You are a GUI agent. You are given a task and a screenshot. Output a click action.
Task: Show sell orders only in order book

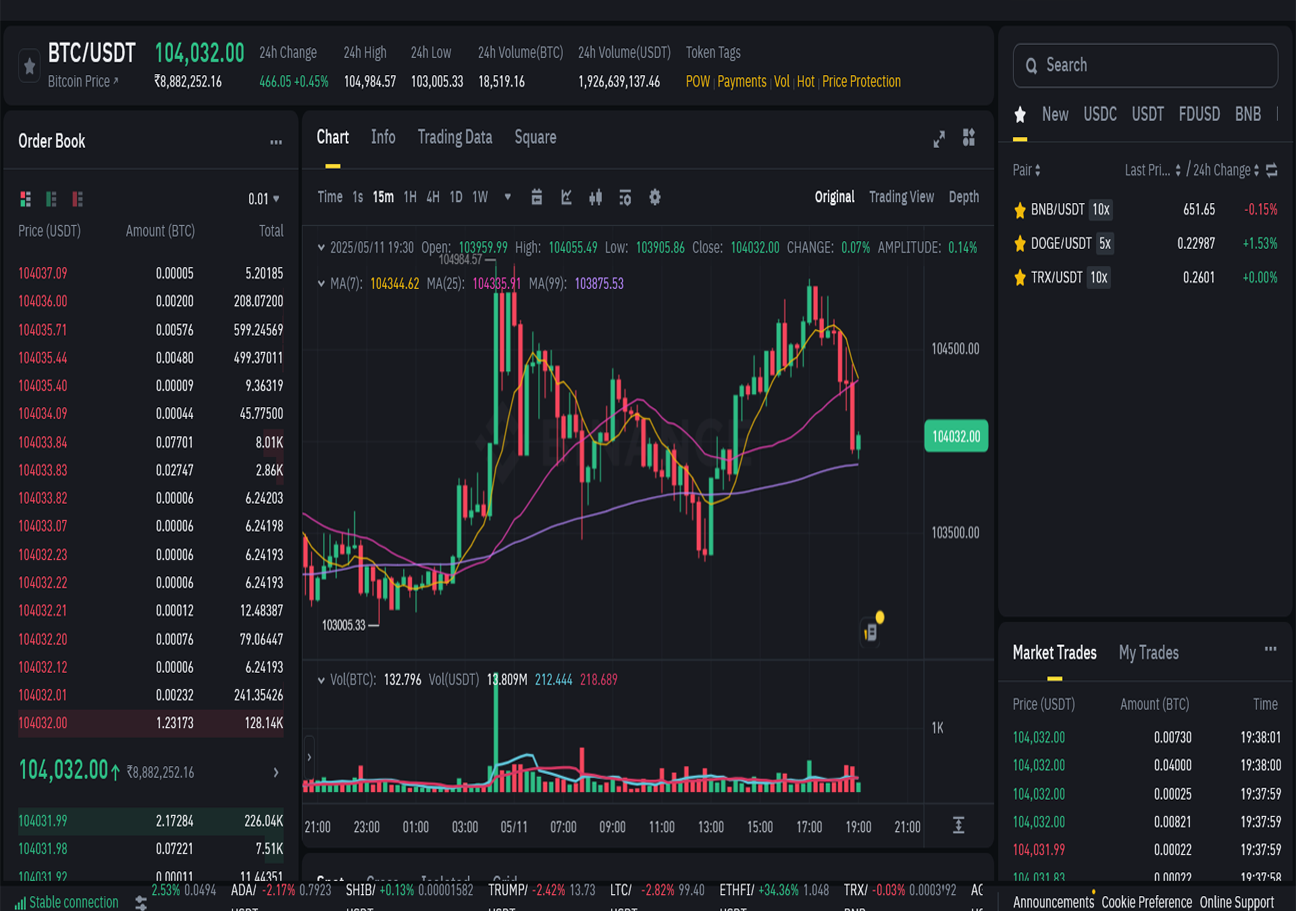[x=77, y=199]
